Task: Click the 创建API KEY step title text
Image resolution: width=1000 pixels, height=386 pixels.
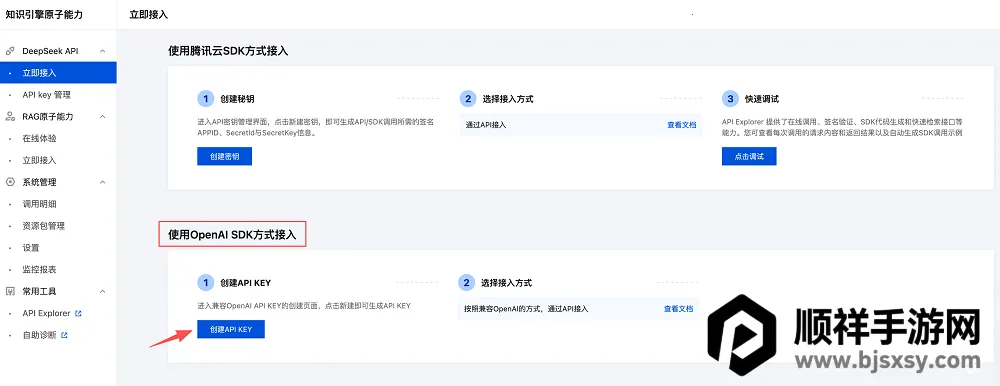Action: (246, 283)
